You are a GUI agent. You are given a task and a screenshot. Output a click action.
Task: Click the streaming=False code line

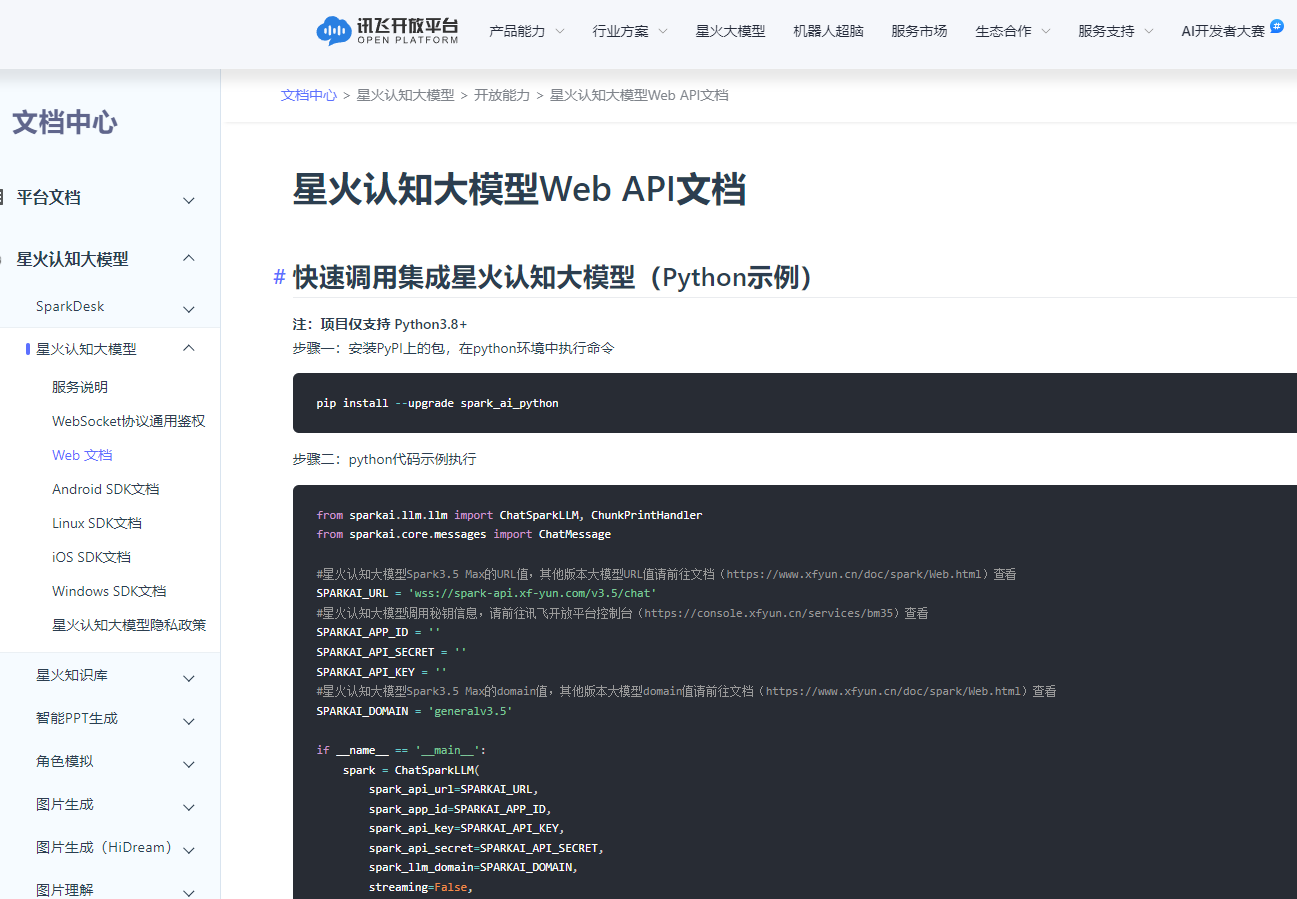(x=421, y=887)
